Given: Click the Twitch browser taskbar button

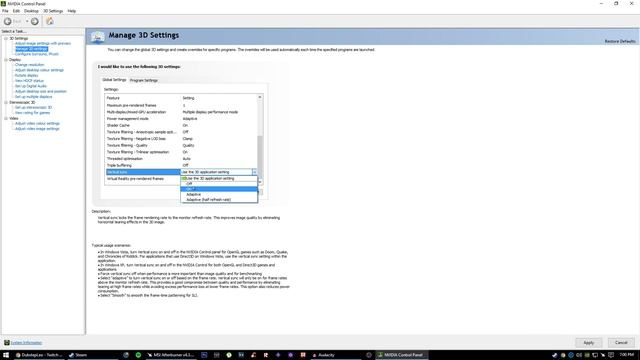Looking at the screenshot, I should click(x=39, y=355).
